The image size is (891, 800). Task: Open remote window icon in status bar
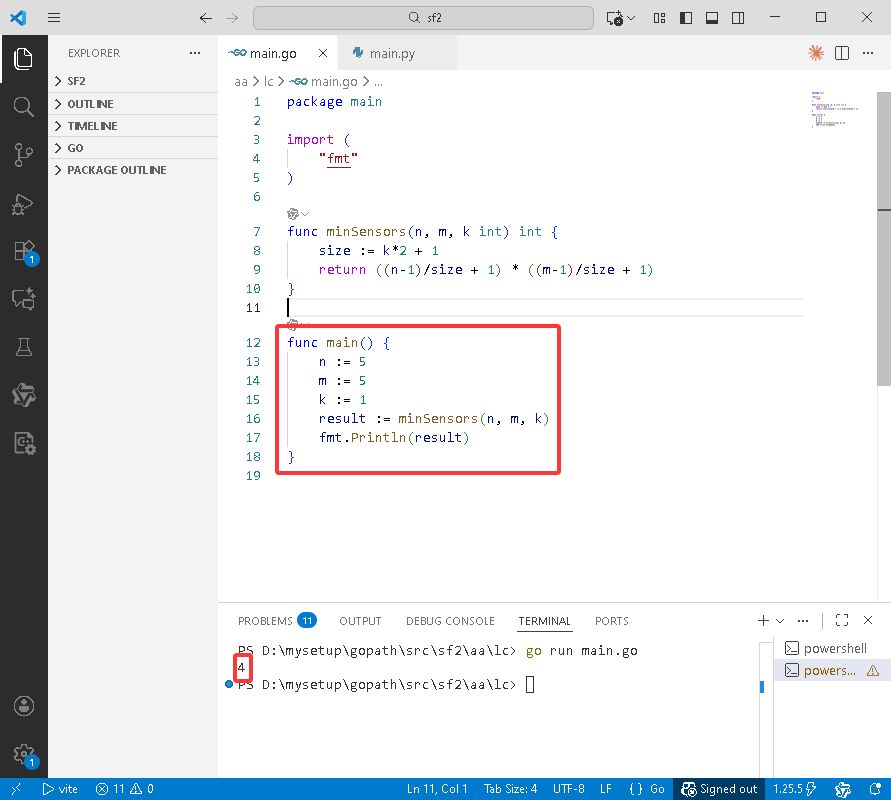pos(16,789)
